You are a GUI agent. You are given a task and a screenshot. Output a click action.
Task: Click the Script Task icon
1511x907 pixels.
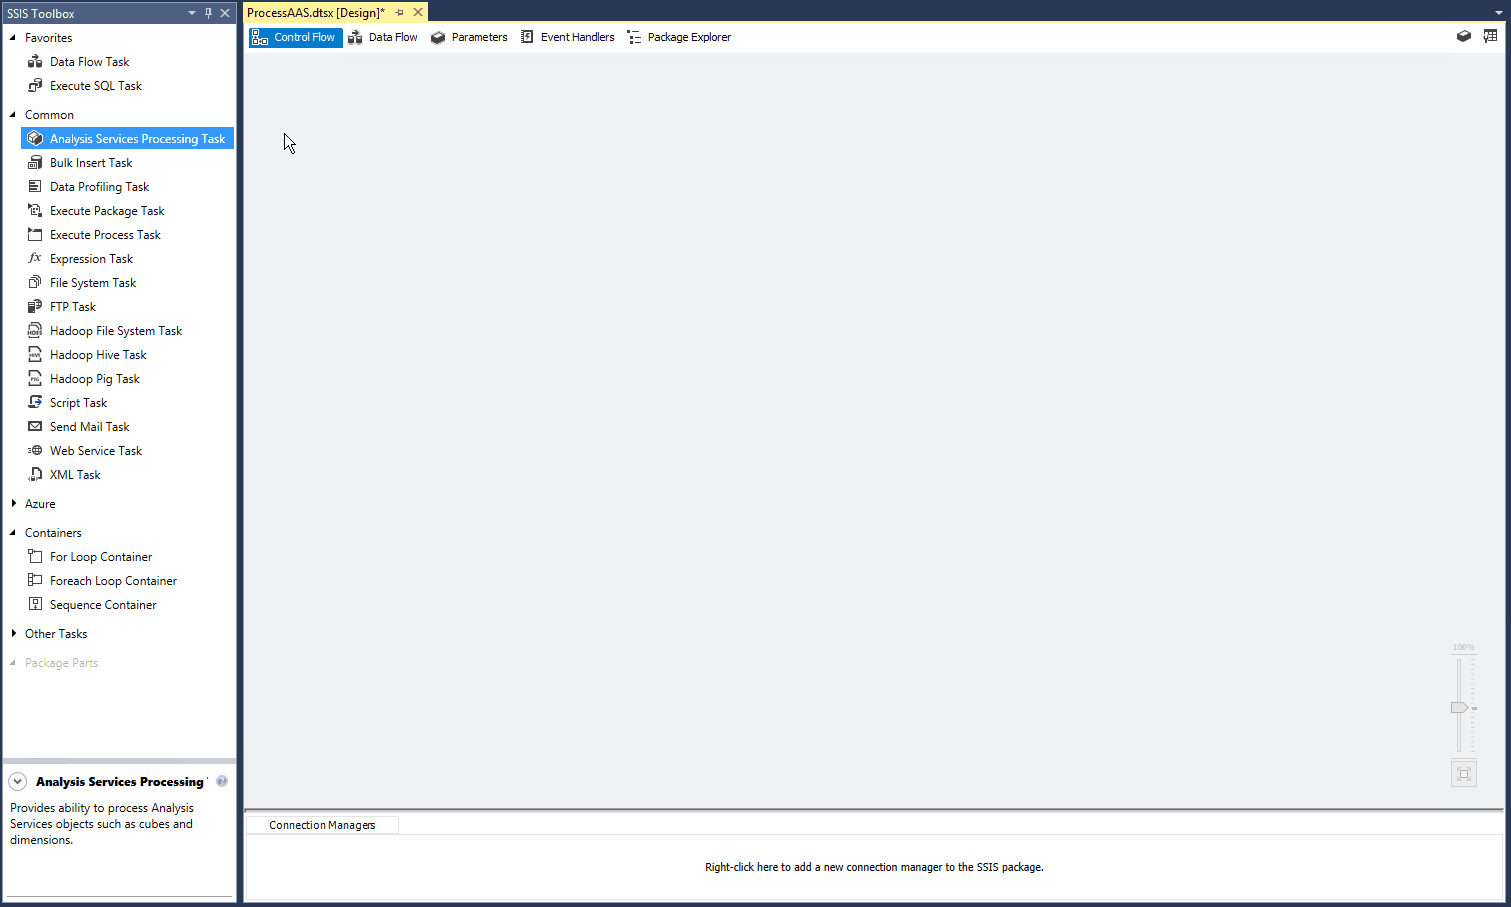(x=35, y=402)
